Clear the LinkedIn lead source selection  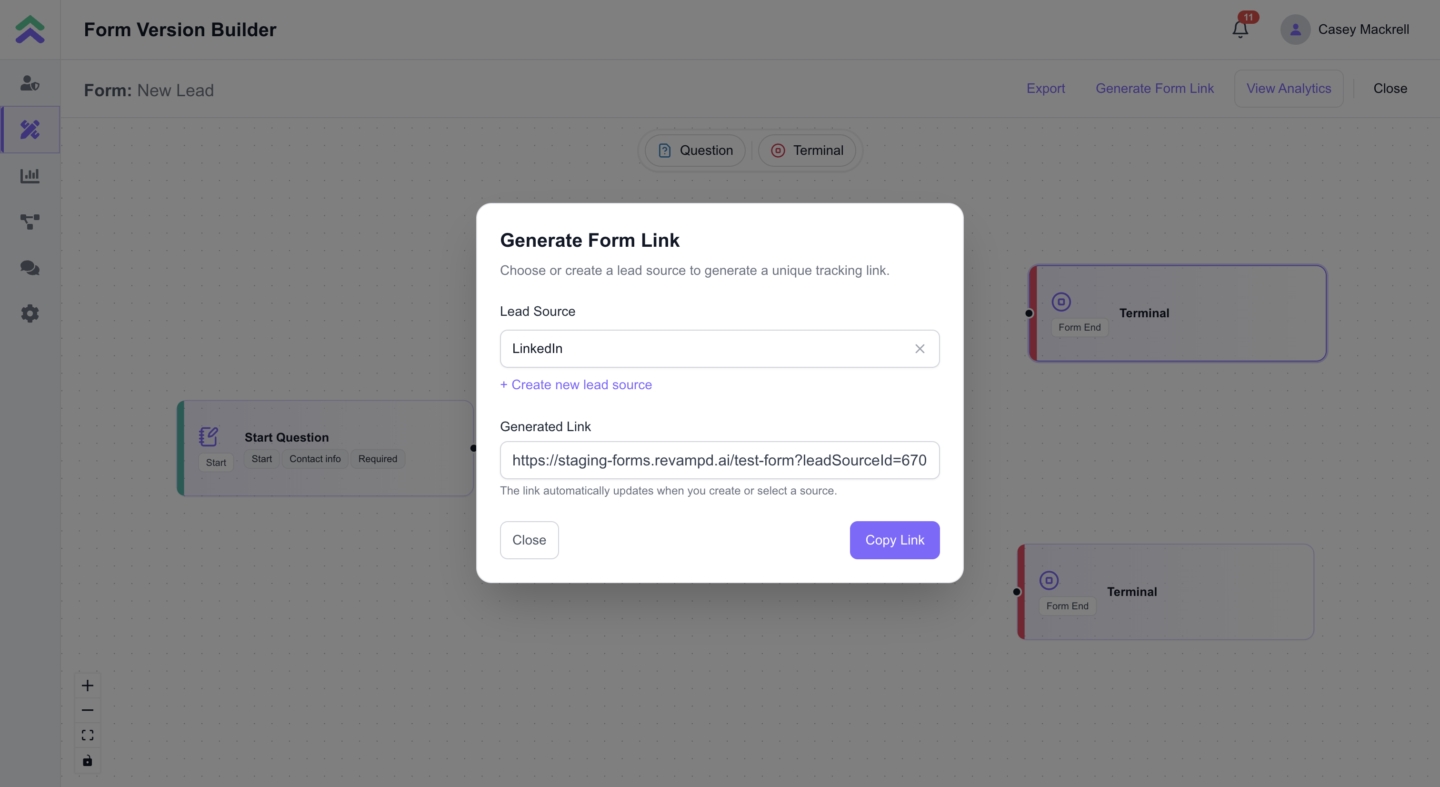[920, 349]
